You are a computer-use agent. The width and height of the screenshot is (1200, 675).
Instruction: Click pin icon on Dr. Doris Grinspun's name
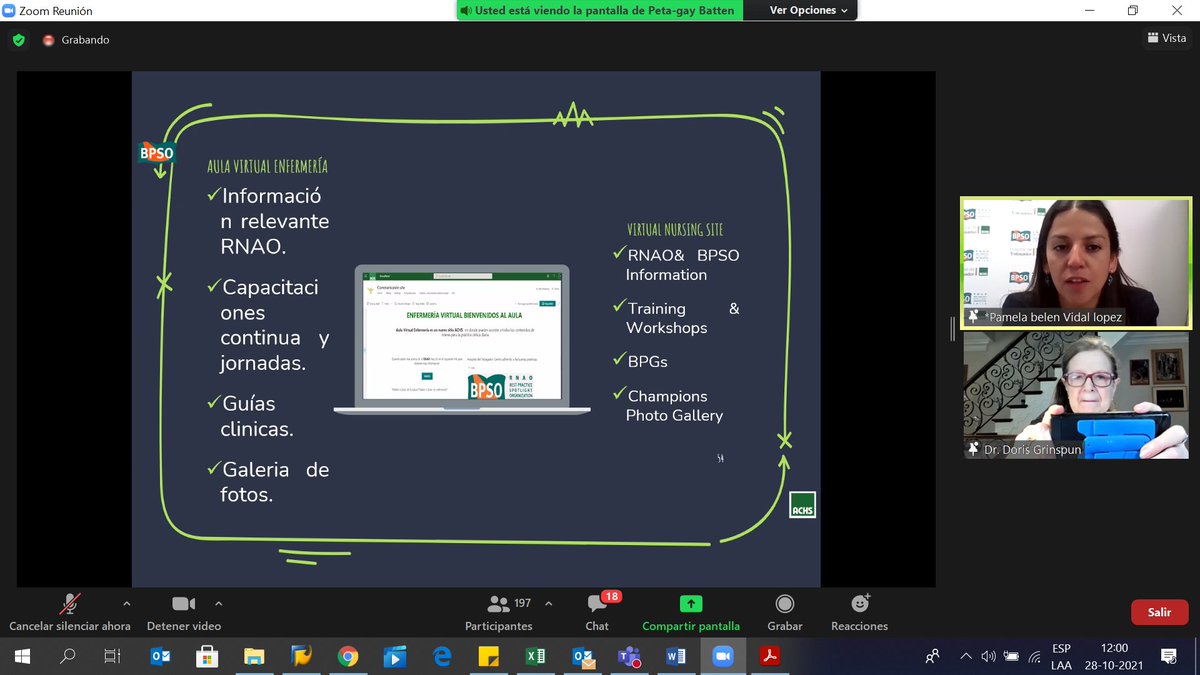tap(973, 450)
